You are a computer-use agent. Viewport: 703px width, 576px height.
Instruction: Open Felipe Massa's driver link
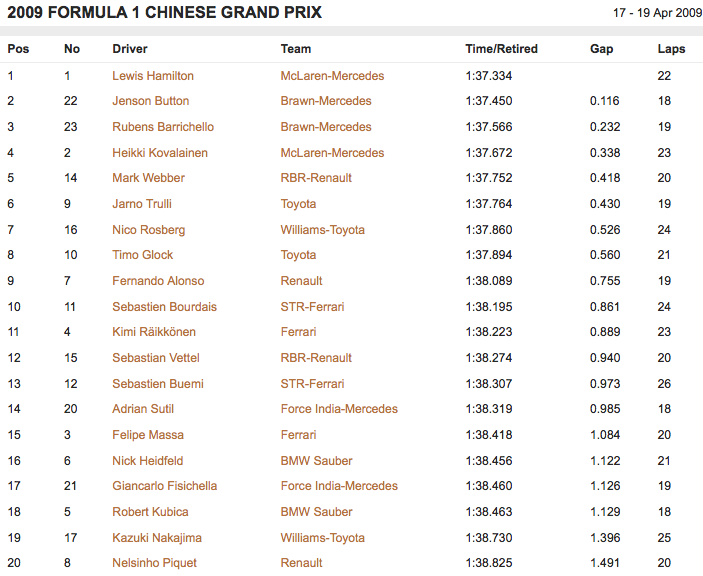tap(146, 435)
